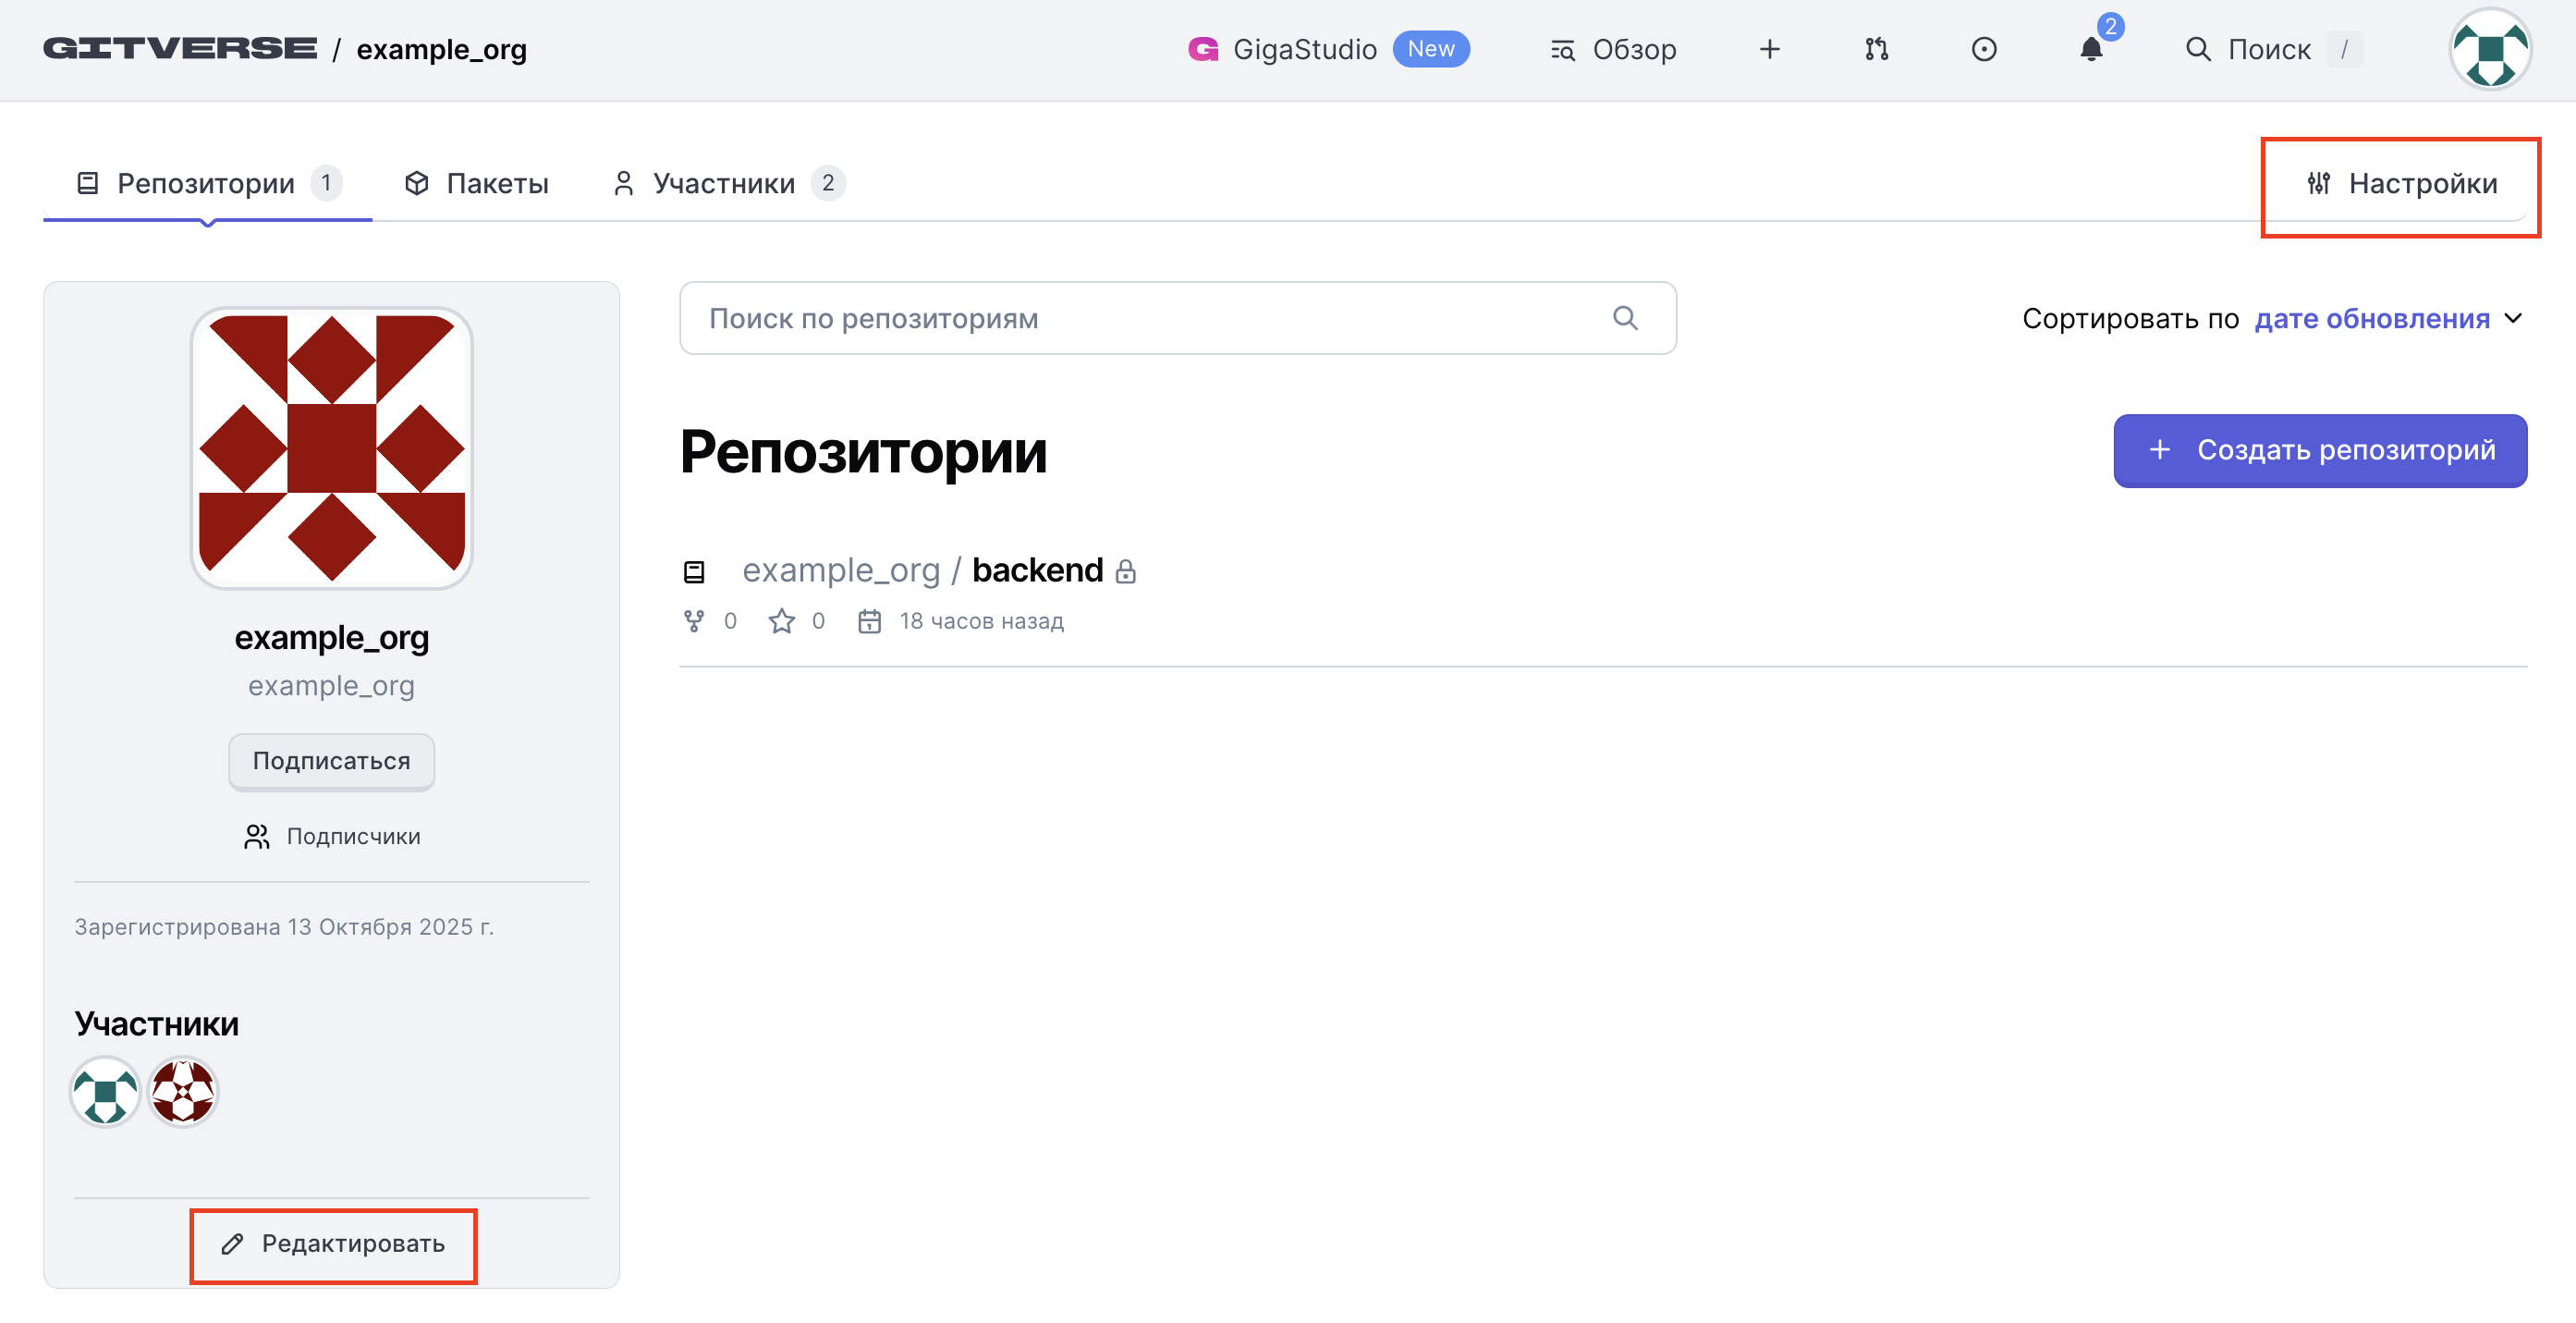Image resolution: width=2576 pixels, height=1323 pixels.
Task: Switch to the Участники tab
Action: 724,183
